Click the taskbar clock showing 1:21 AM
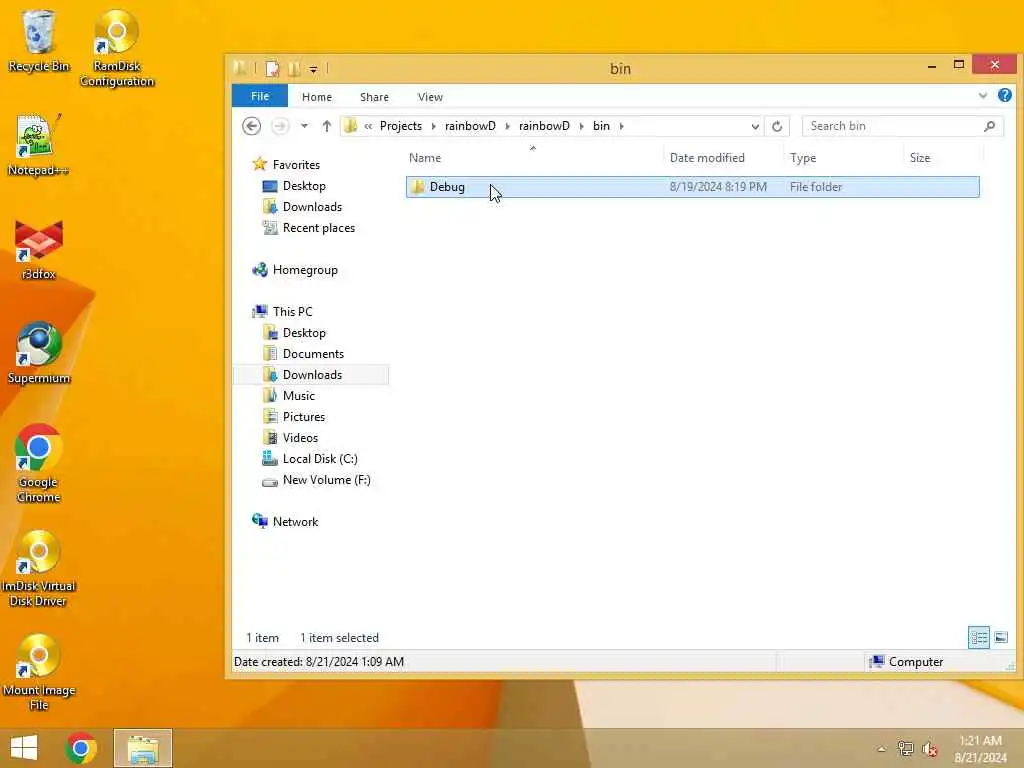The image size is (1024, 768). click(980, 749)
